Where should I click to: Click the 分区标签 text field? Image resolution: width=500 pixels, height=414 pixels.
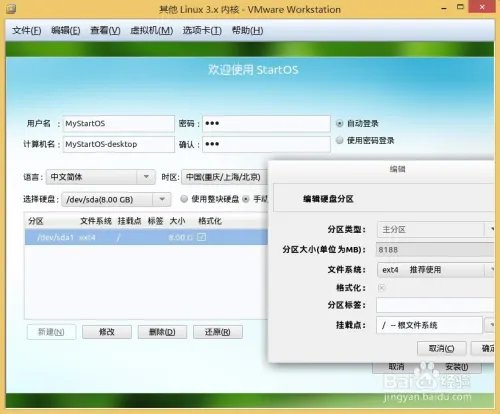tap(435, 305)
